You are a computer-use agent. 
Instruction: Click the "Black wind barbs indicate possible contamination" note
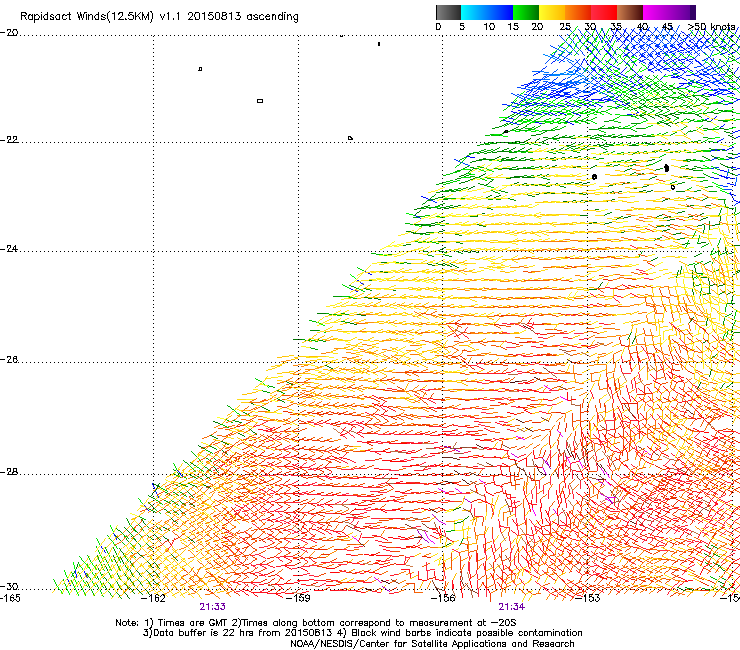(x=460, y=633)
